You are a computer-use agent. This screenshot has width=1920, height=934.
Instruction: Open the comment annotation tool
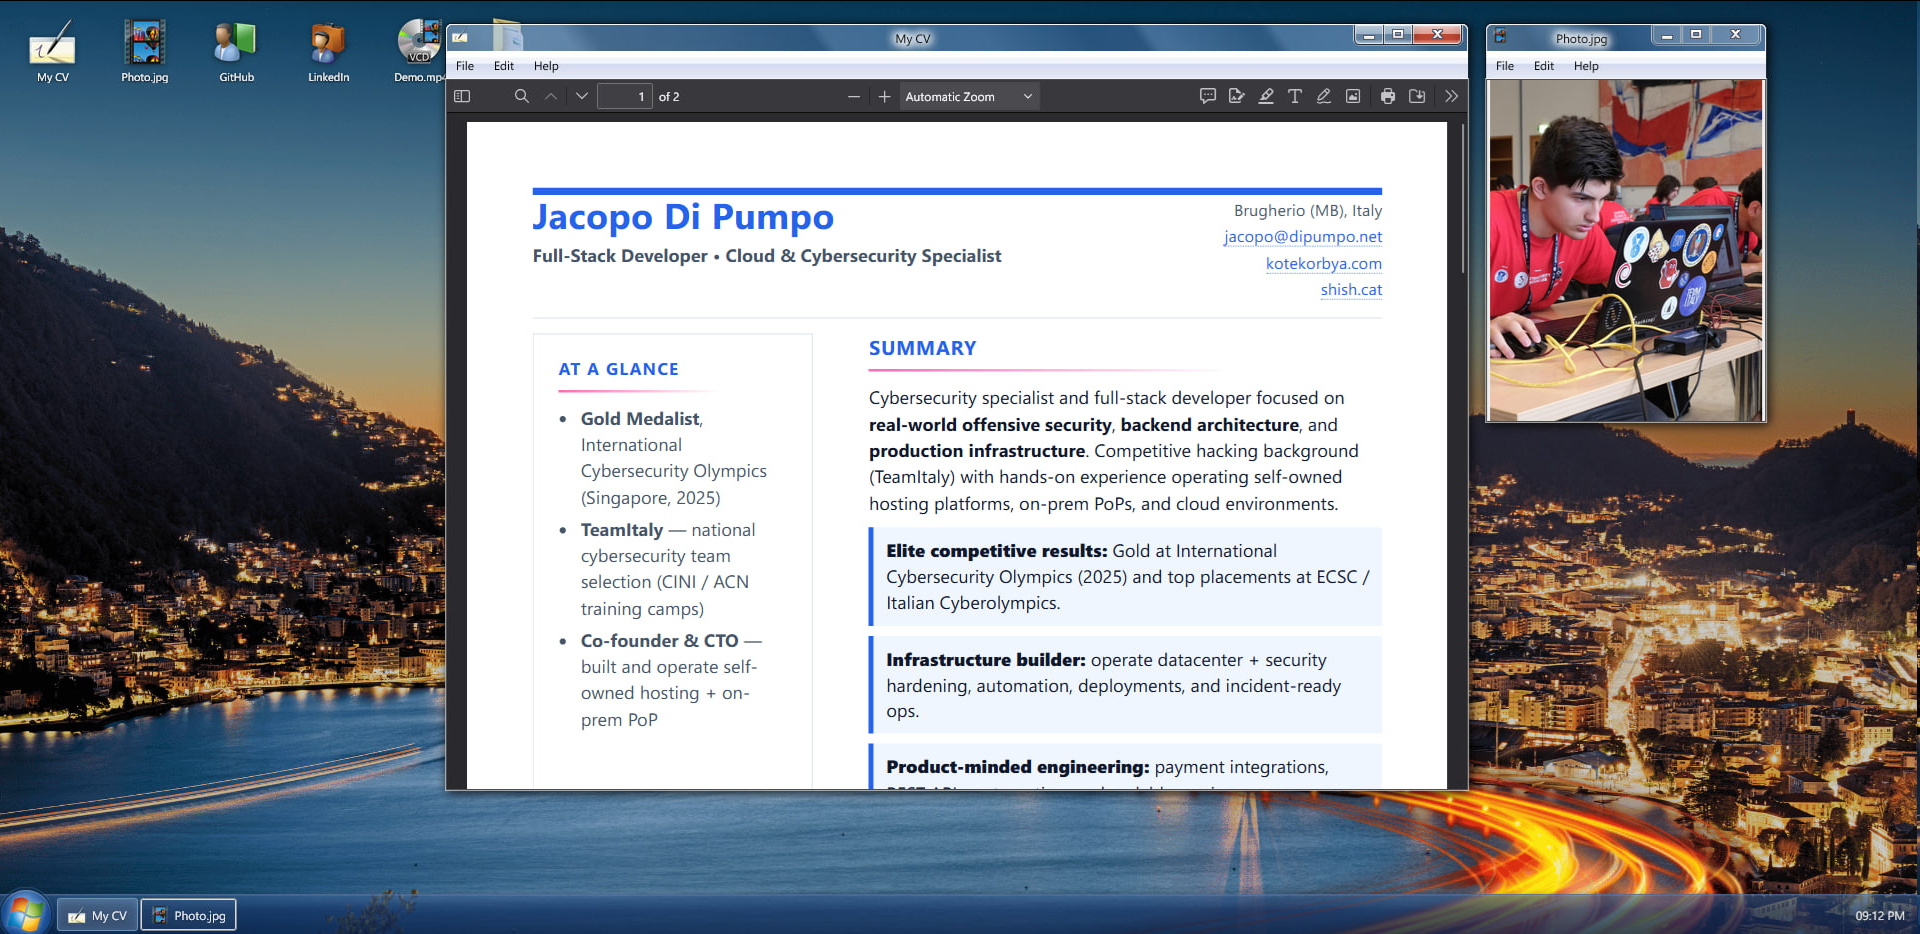click(1208, 96)
